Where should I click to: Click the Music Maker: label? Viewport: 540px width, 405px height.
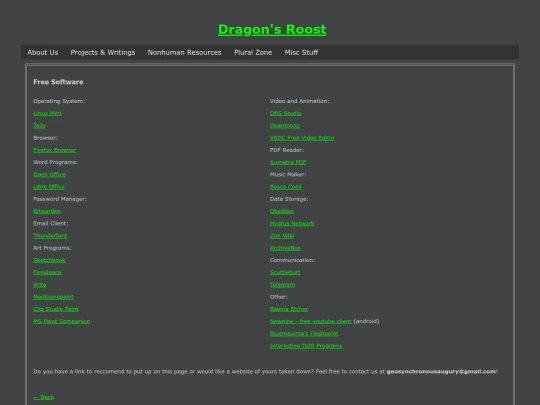pyautogui.click(x=288, y=175)
